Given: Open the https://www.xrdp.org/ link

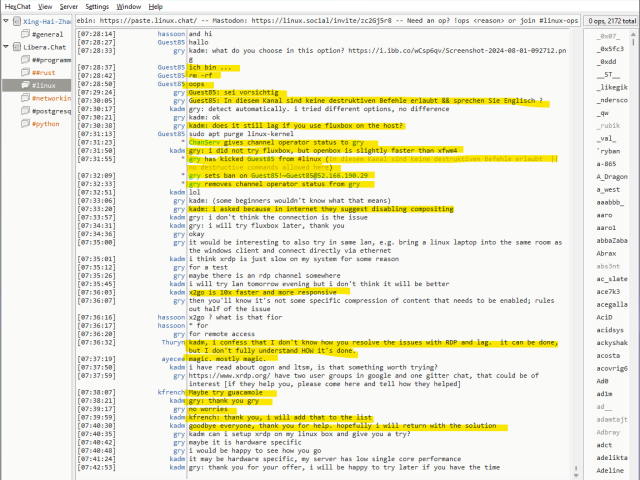Looking at the screenshot, I should coord(228,376).
